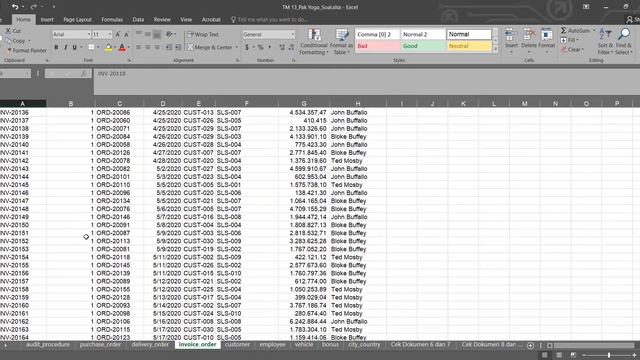The height and width of the screenshot is (360, 640).
Task: Open the purchase_order sheet tab
Action: click(x=100, y=344)
